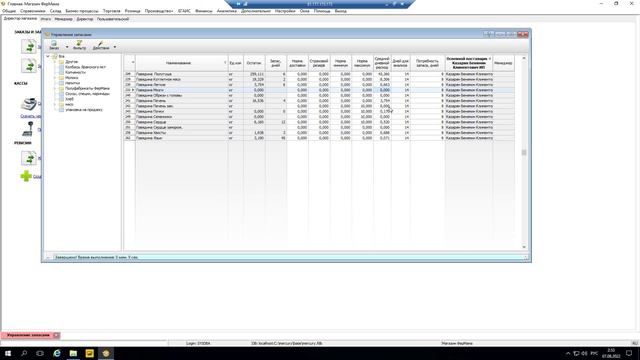The width and height of the screenshot is (640, 360).
Task: Expand the Молоко tree folder
Action: pos(55,78)
